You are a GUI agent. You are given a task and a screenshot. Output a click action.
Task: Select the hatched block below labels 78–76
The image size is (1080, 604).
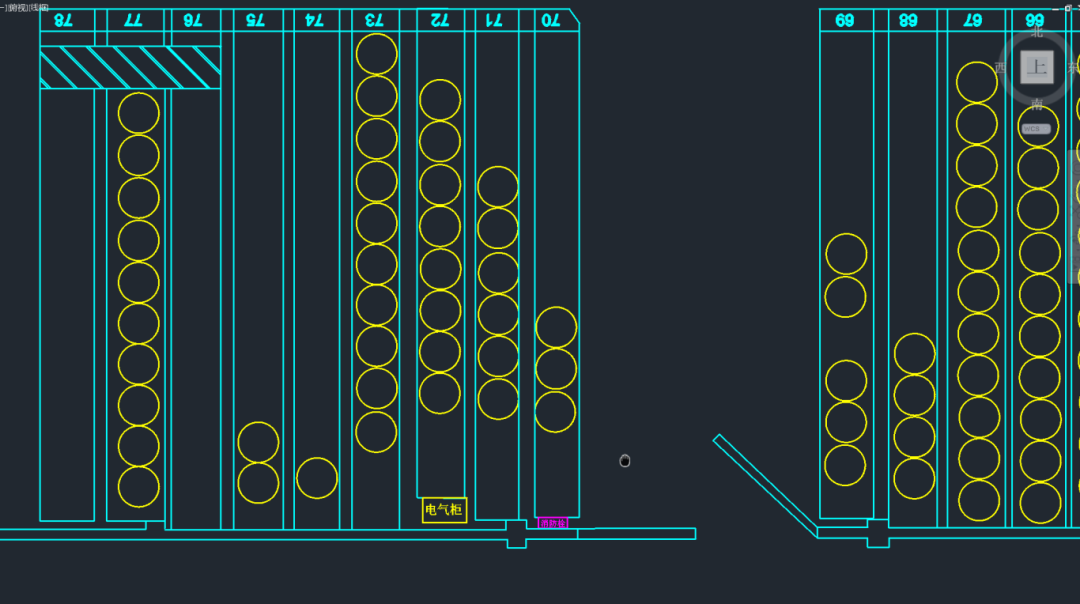point(130,67)
